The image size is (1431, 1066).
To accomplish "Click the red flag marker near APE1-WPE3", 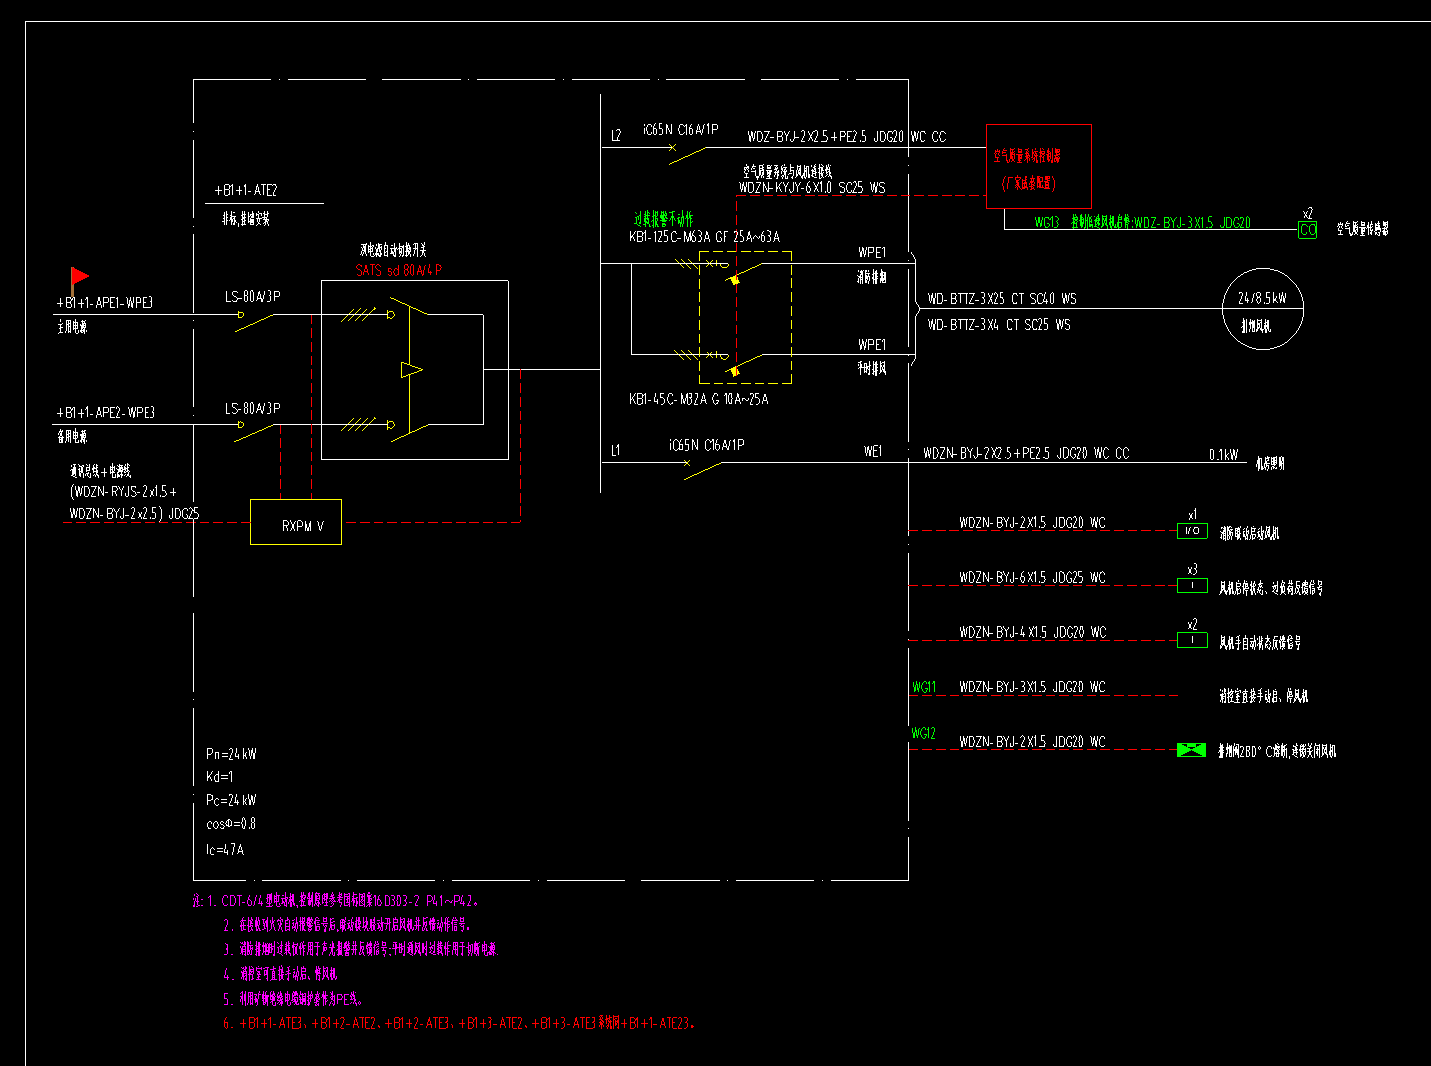I will coord(79,278).
